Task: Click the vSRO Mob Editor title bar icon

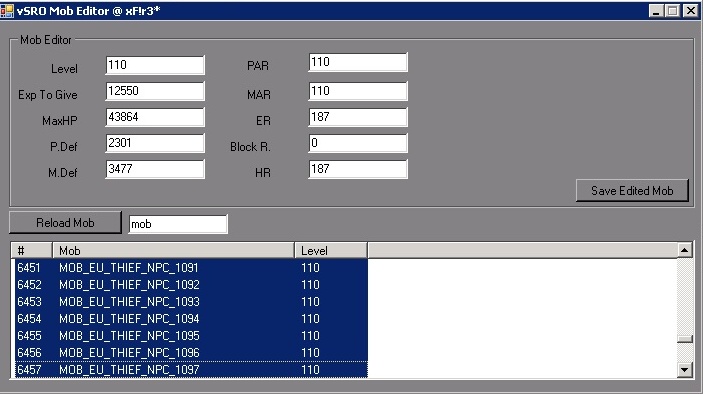Action: point(7,10)
